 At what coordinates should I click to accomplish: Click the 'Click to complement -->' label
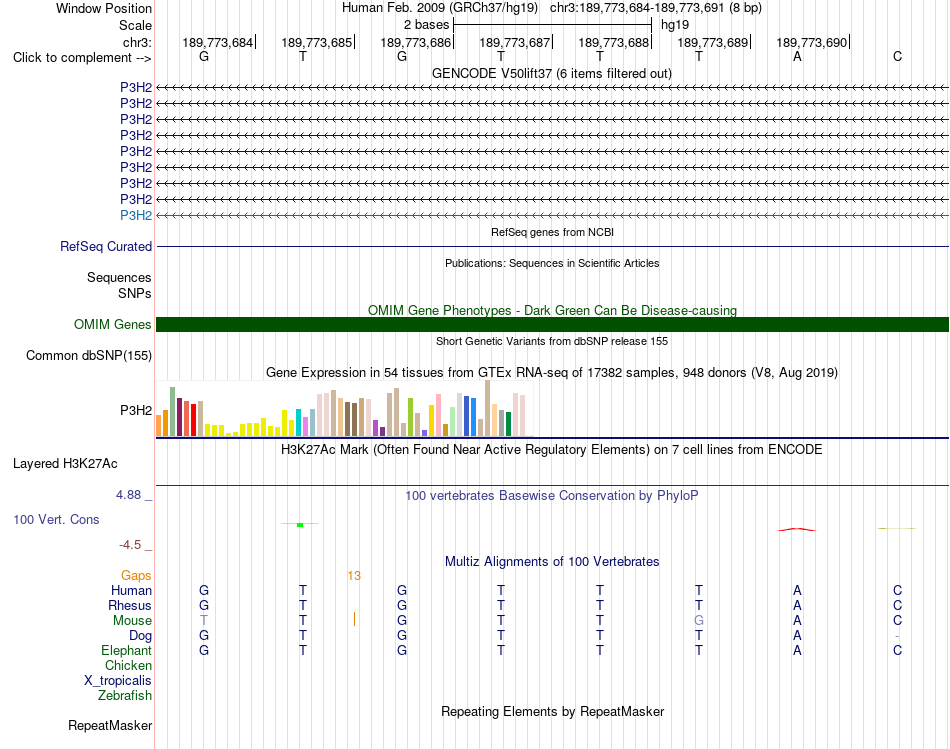[x=82, y=58]
